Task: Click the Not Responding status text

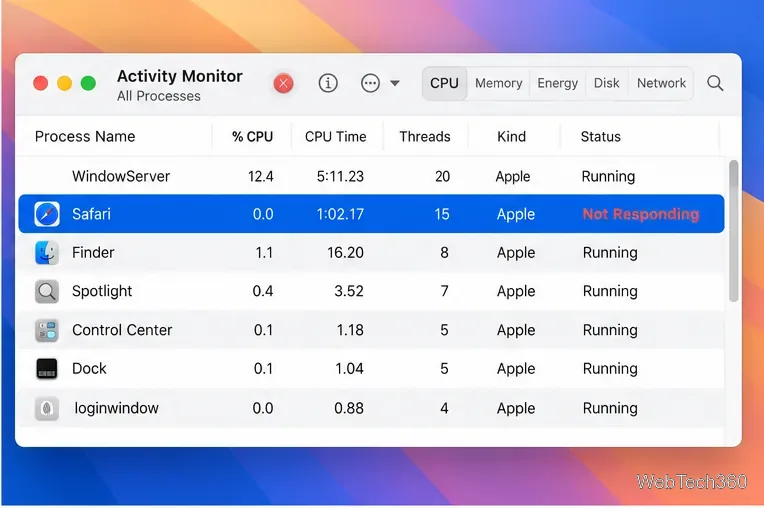Action: coord(641,214)
